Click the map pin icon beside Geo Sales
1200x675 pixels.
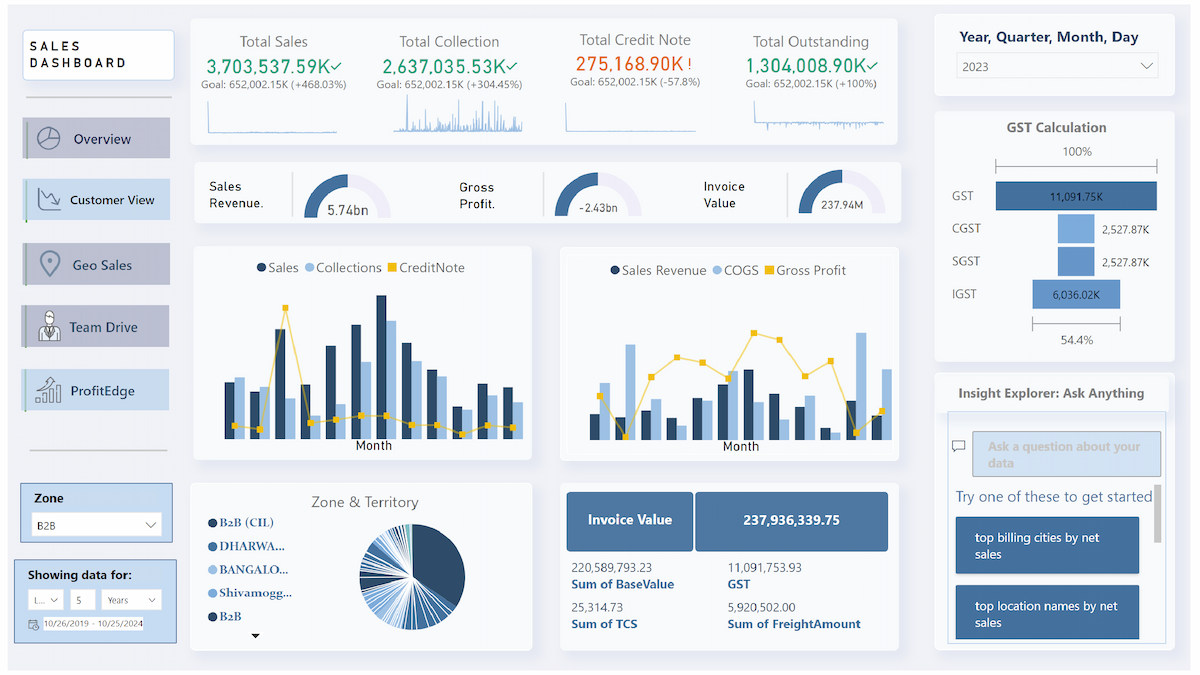pyautogui.click(x=49, y=265)
